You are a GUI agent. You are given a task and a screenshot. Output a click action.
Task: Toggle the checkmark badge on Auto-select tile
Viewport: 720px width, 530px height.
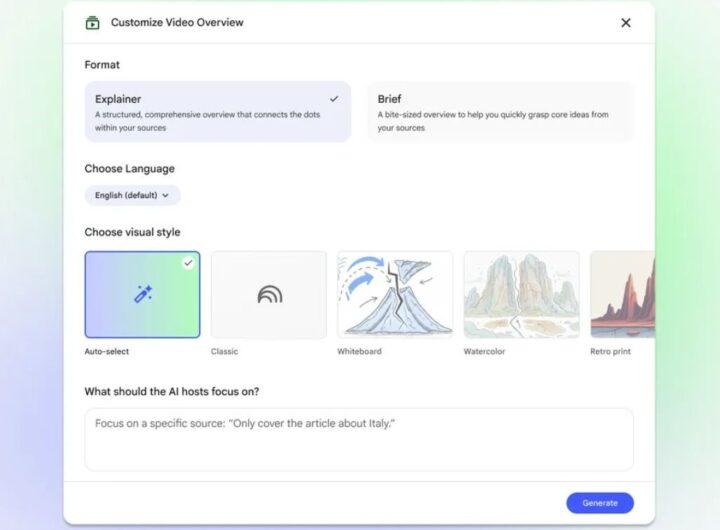coord(188,263)
